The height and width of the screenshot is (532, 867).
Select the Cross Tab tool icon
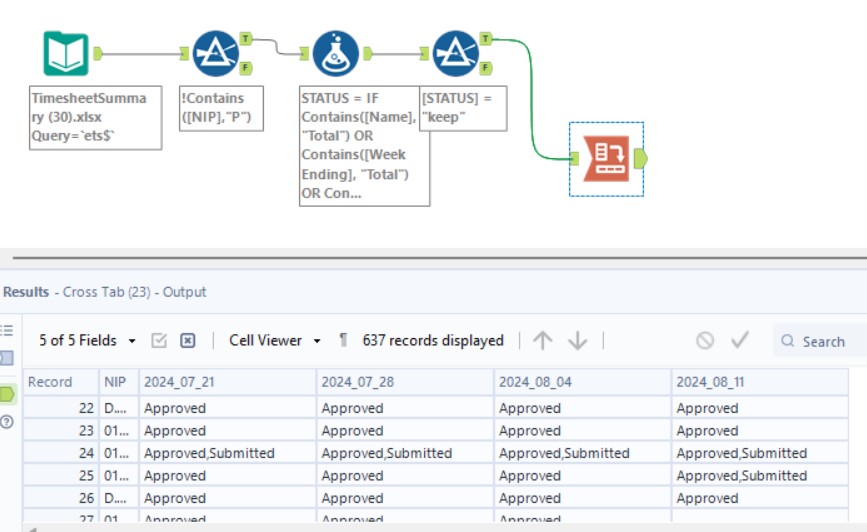[x=606, y=159]
